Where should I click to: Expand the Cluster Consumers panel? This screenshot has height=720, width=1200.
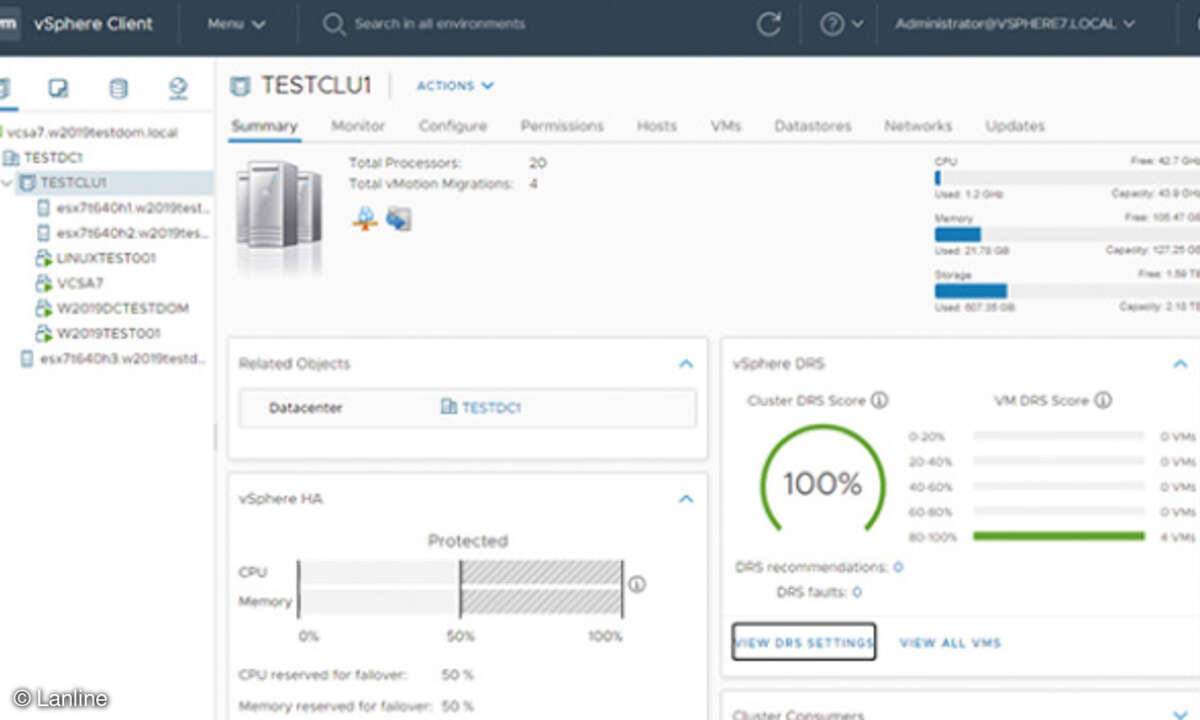pyautogui.click(x=1180, y=715)
